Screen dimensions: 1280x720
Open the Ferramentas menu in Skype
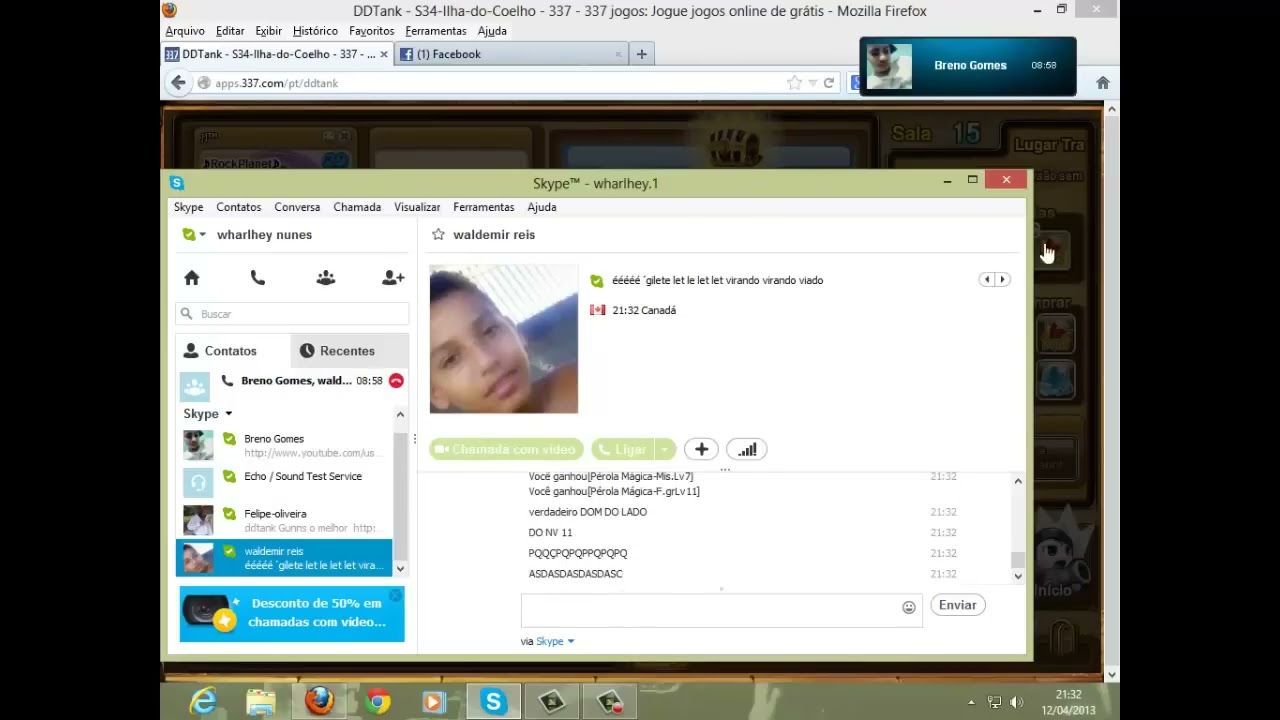tap(483, 207)
